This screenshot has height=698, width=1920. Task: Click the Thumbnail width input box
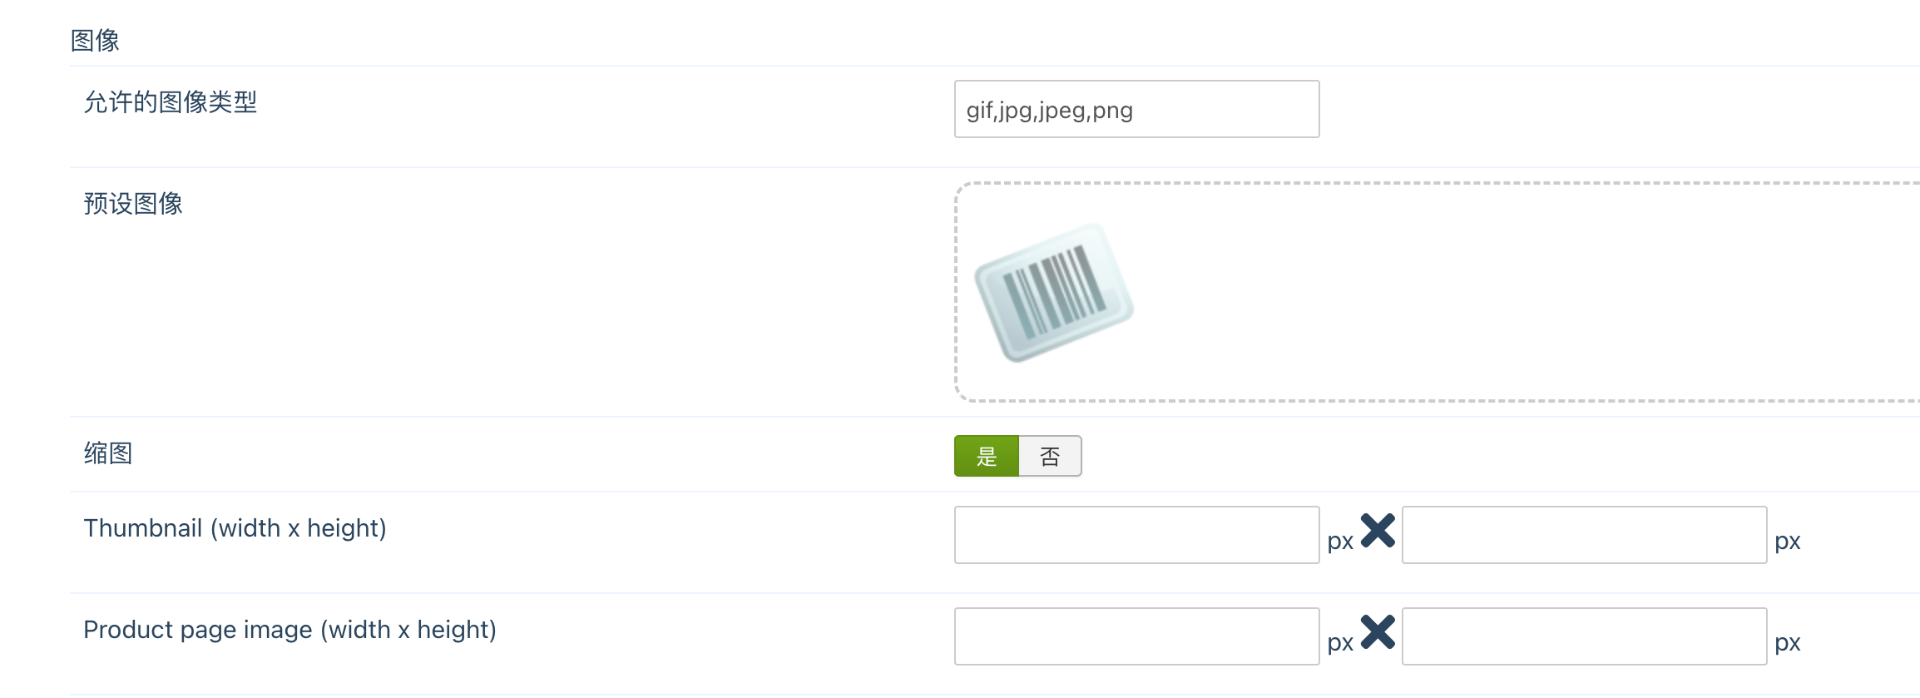1137,535
